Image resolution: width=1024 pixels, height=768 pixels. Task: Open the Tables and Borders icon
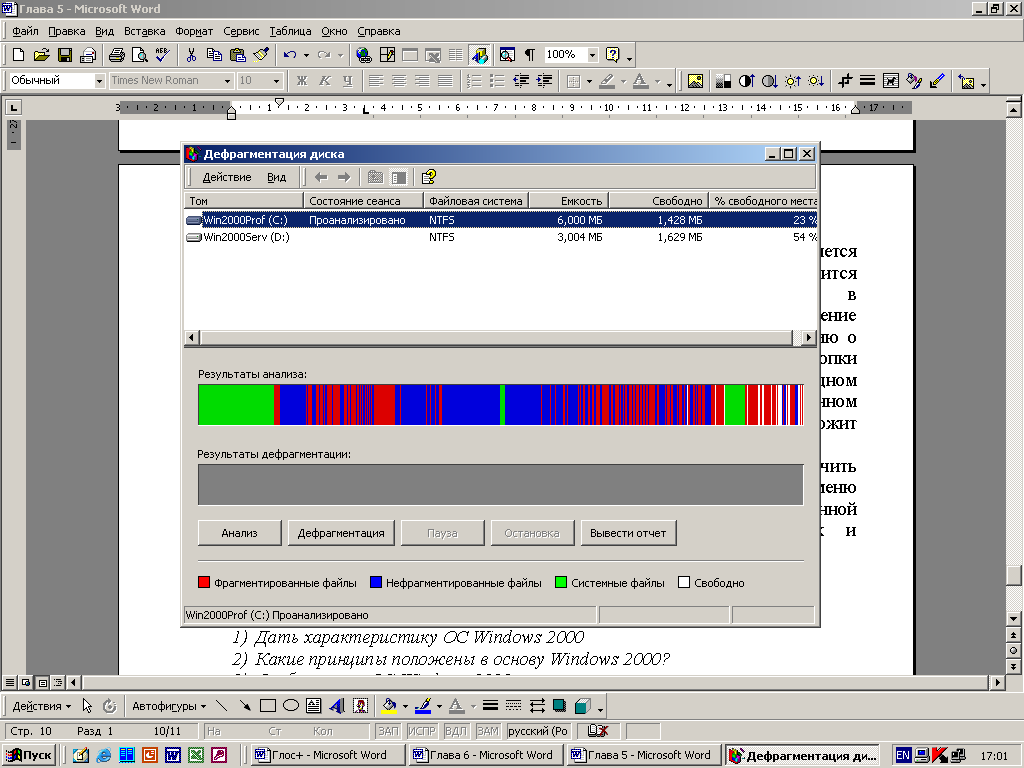tap(387, 55)
